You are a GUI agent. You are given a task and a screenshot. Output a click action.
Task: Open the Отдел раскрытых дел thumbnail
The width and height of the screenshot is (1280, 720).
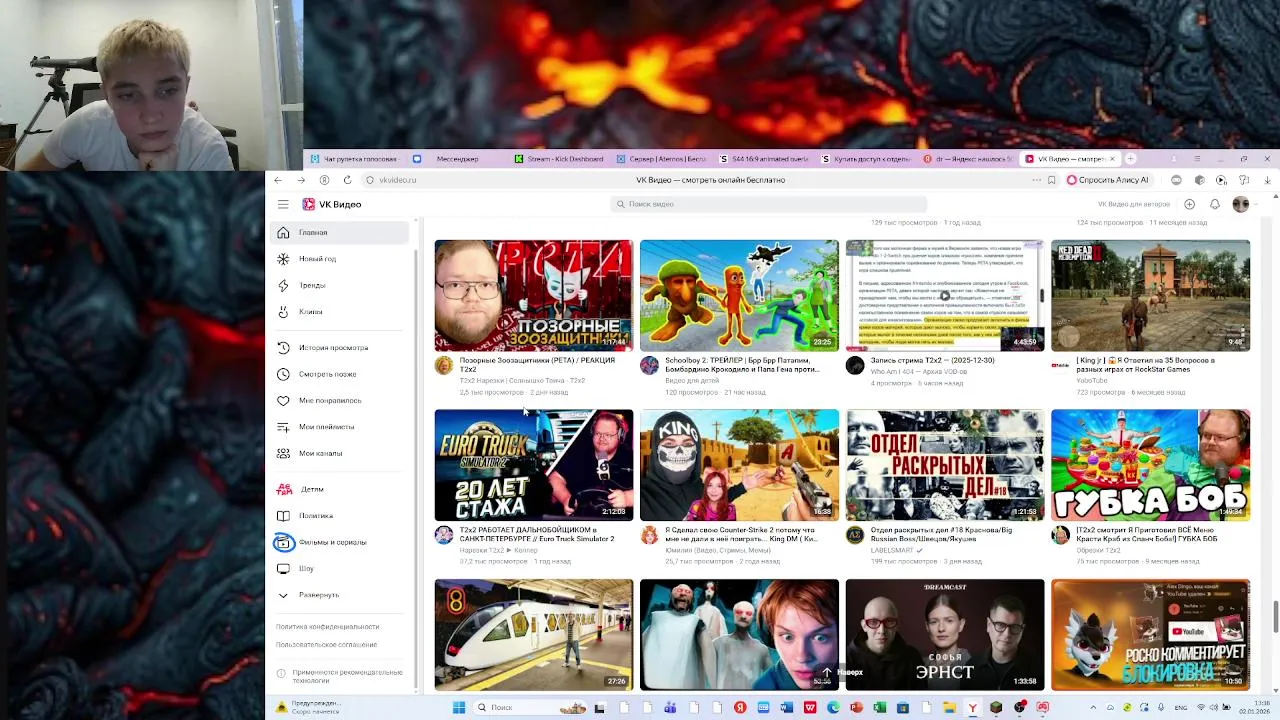[x=945, y=465]
